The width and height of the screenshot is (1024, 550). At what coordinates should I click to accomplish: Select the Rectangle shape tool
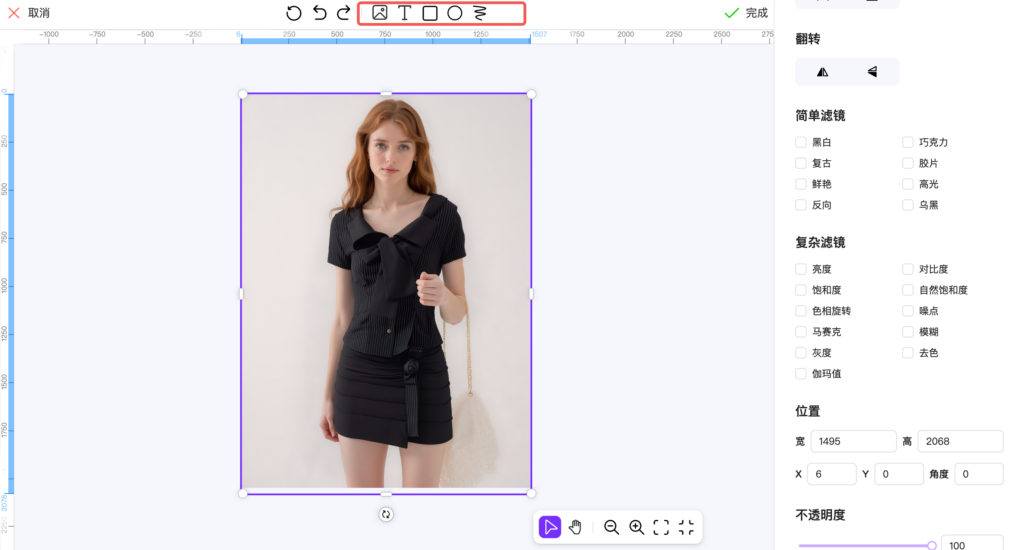(x=430, y=13)
